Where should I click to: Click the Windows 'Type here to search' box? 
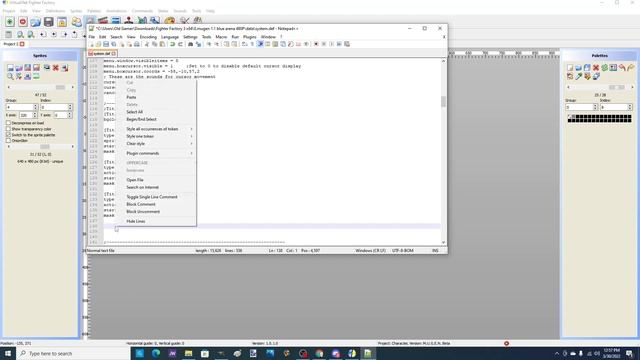73,353
